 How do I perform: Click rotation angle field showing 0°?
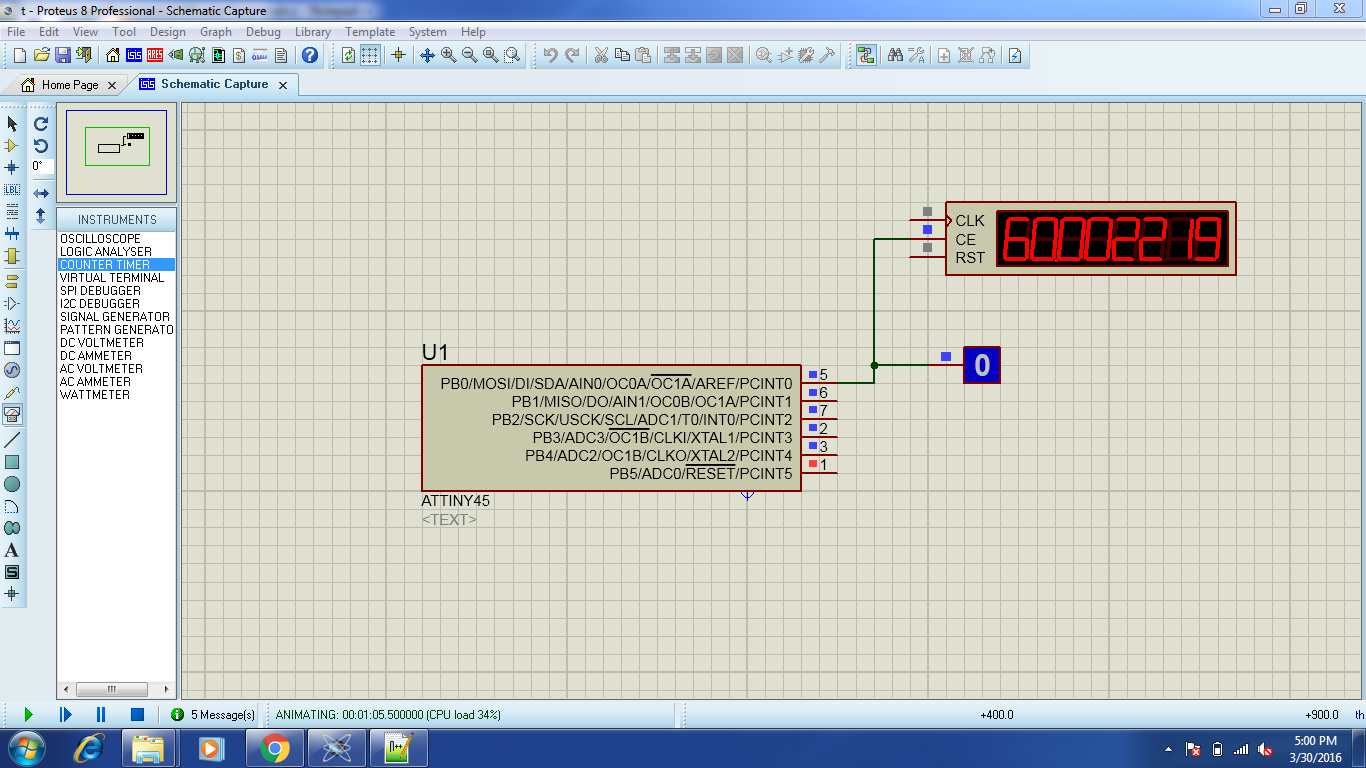pos(41,167)
